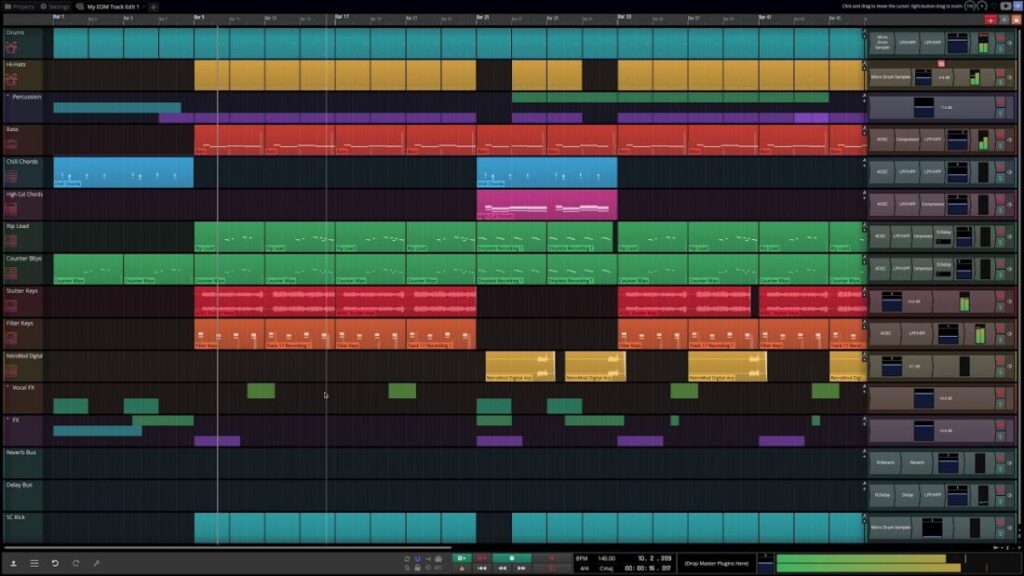Screen dimensions: 1024x576
Task: Mute the Drums track
Action: pos(1000,38)
